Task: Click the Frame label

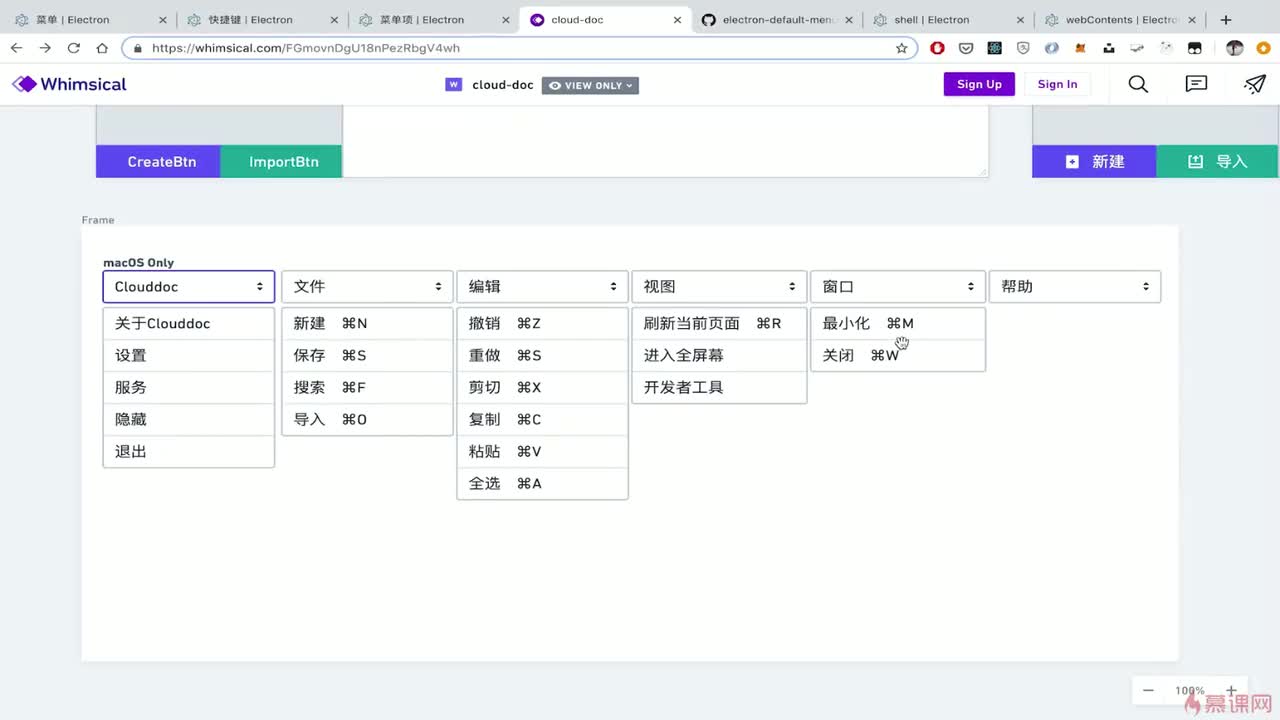Action: click(98, 220)
